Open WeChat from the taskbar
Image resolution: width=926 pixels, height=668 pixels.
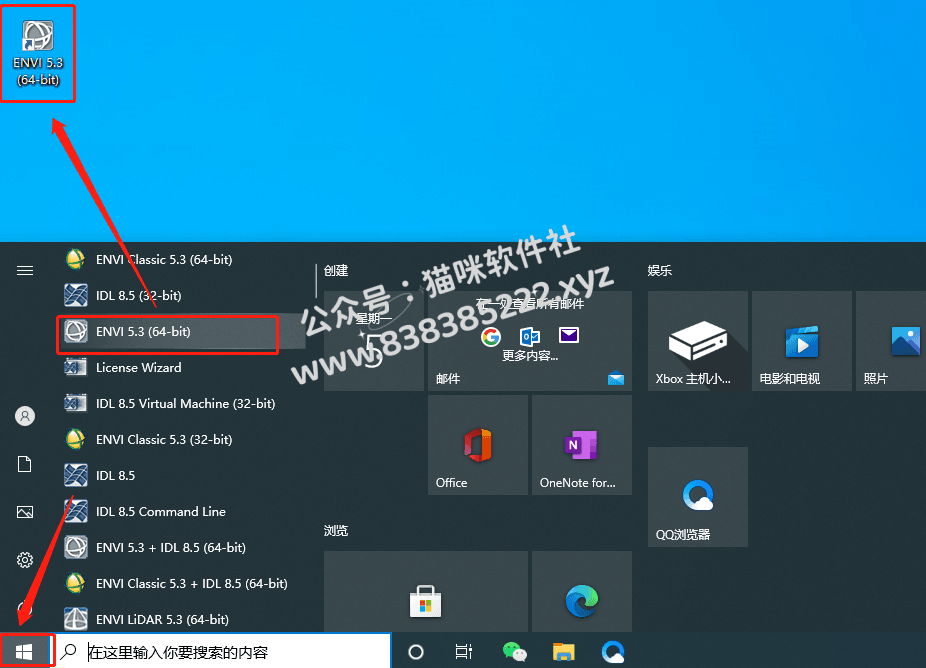coord(514,651)
